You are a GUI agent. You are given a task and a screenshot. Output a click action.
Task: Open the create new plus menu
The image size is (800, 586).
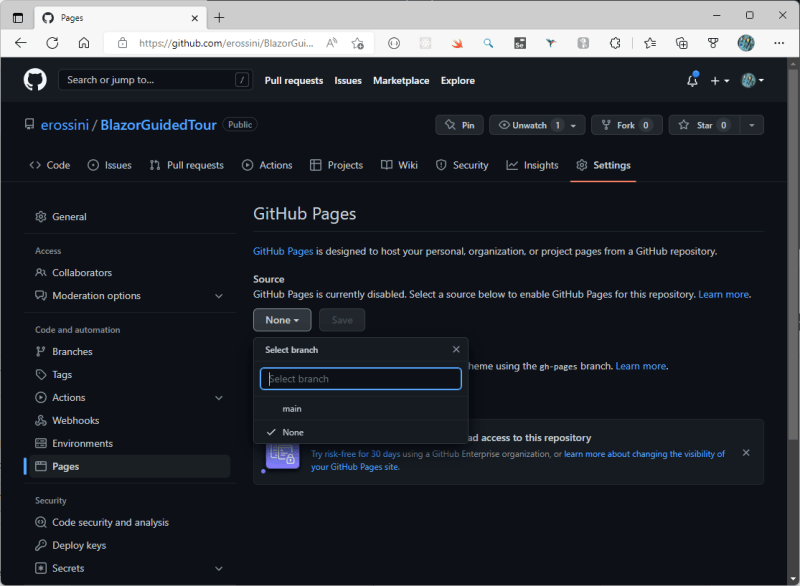pos(720,81)
